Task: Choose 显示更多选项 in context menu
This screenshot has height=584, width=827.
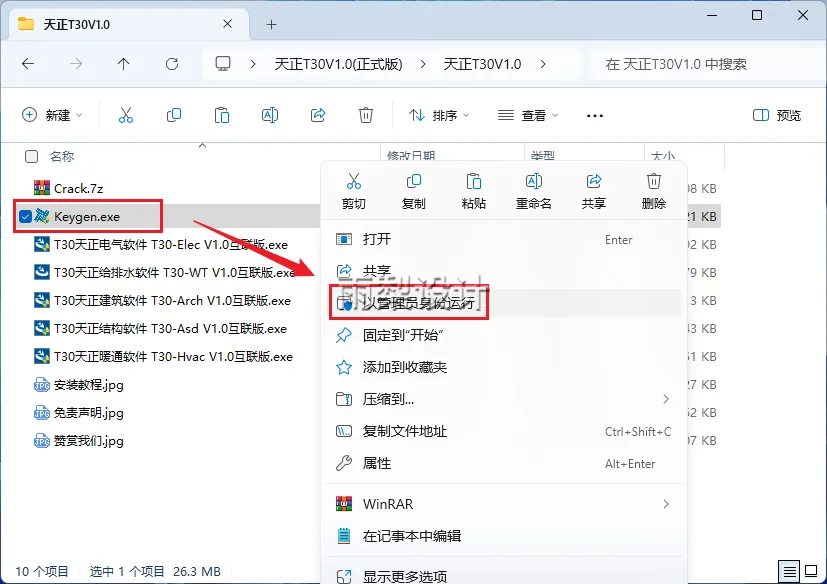Action: pyautogui.click(x=505, y=577)
